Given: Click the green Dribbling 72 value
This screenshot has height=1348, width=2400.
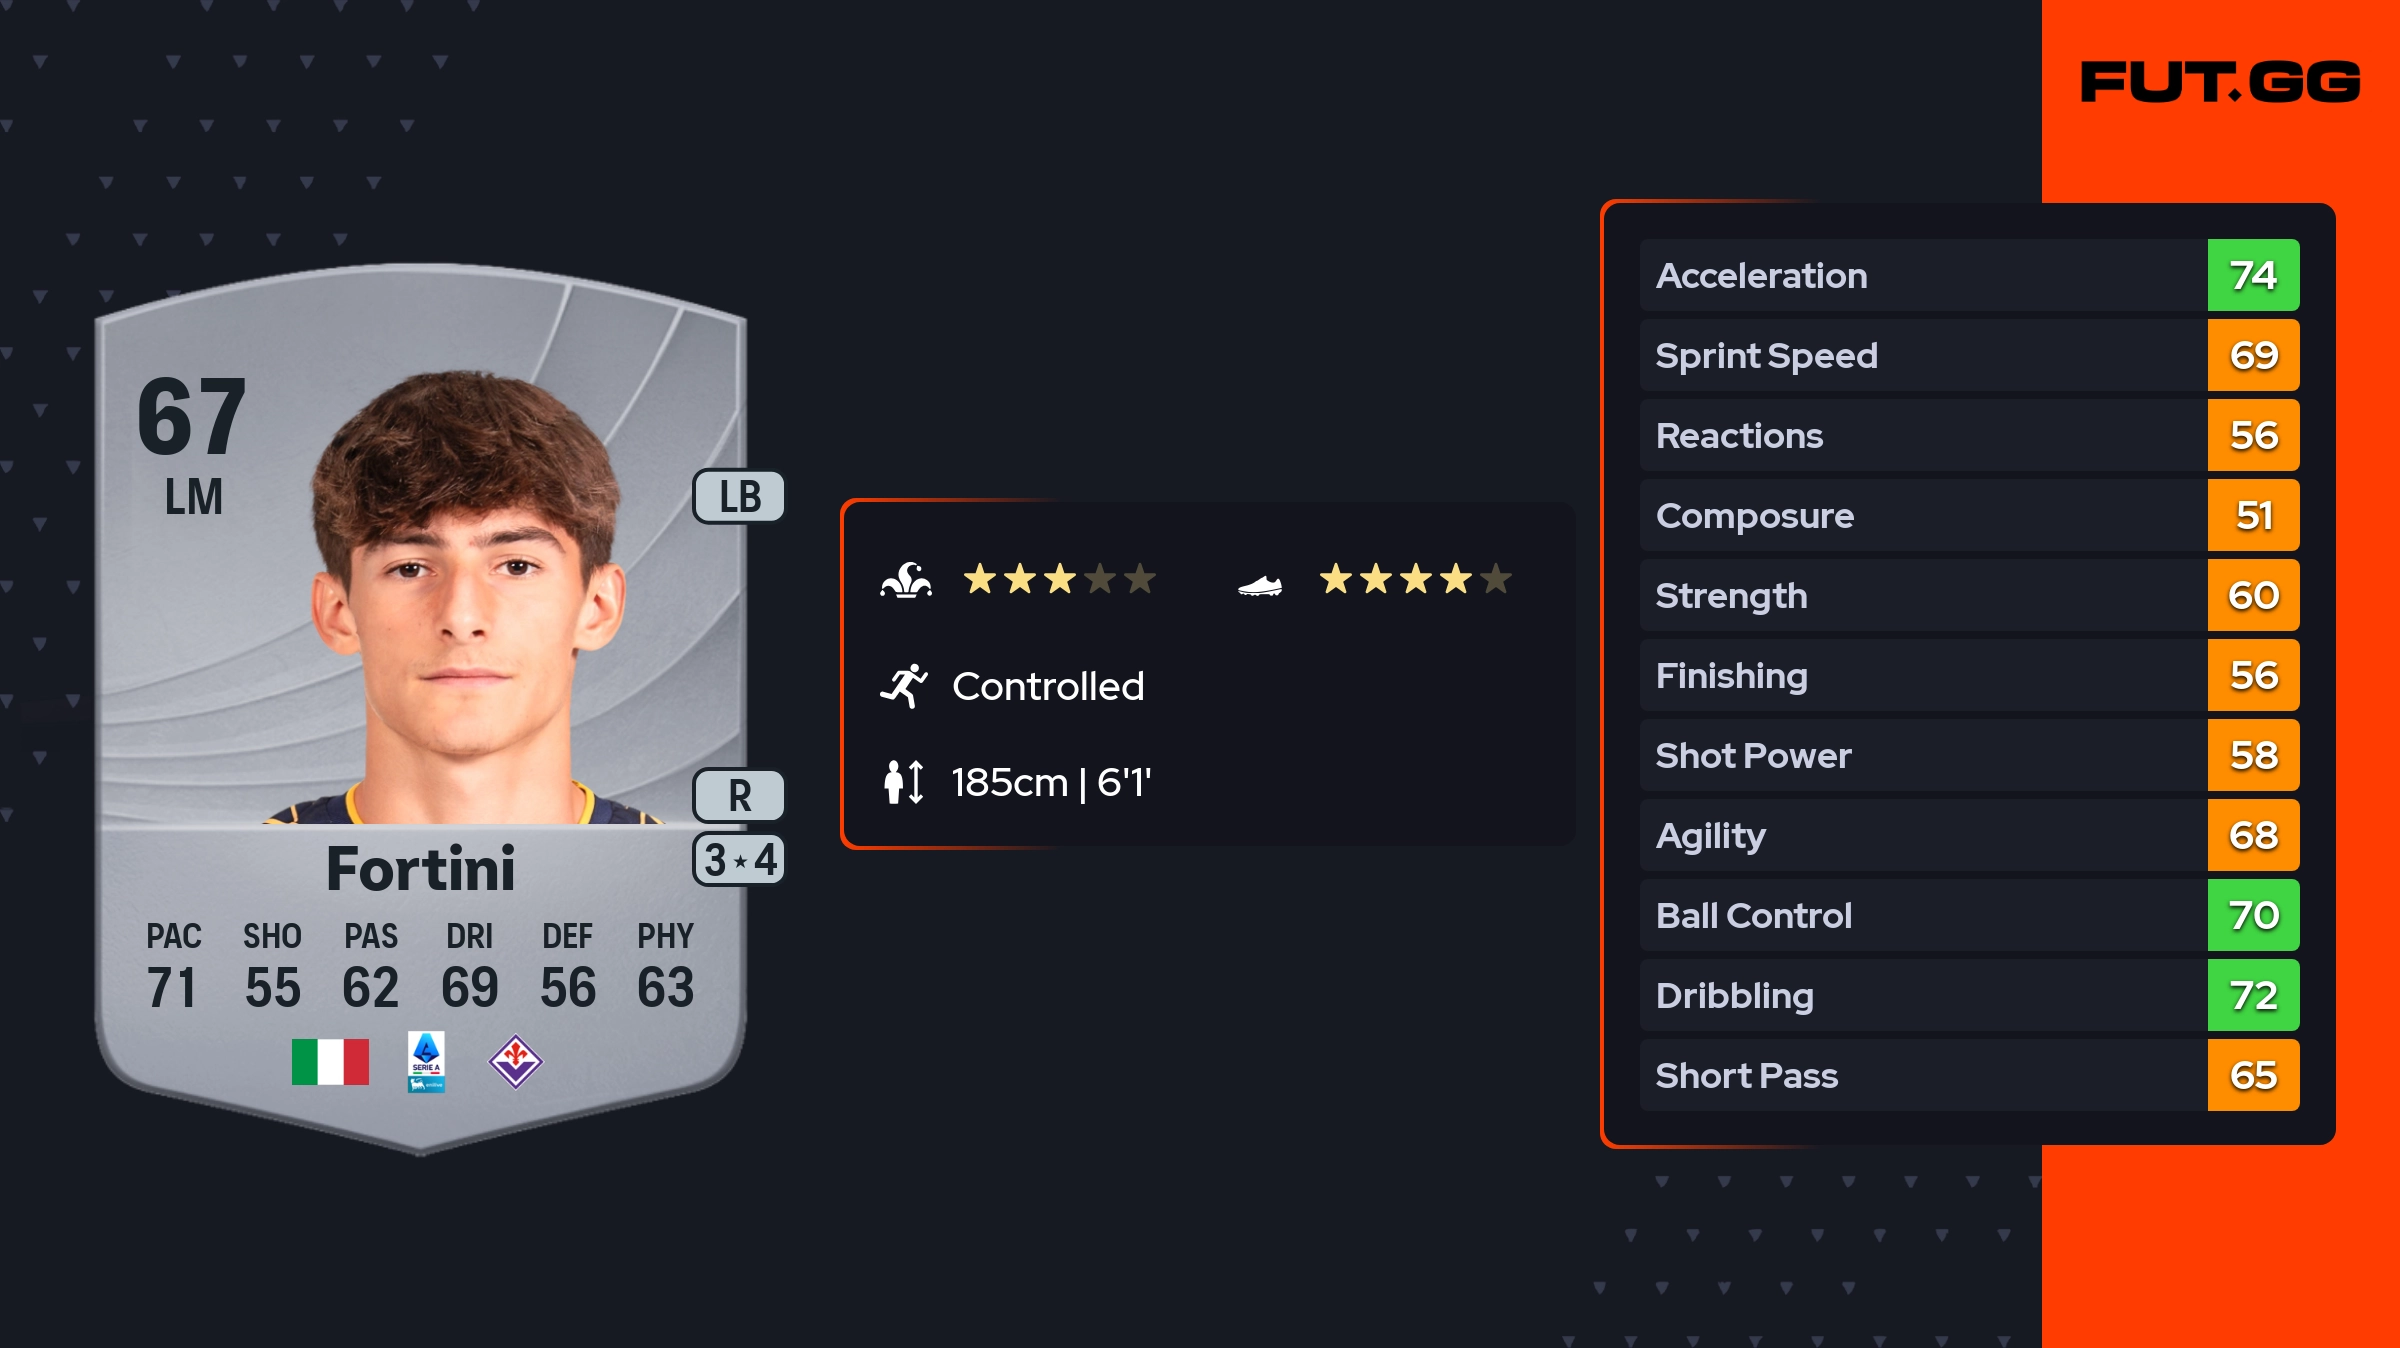Looking at the screenshot, I should coord(2253,995).
